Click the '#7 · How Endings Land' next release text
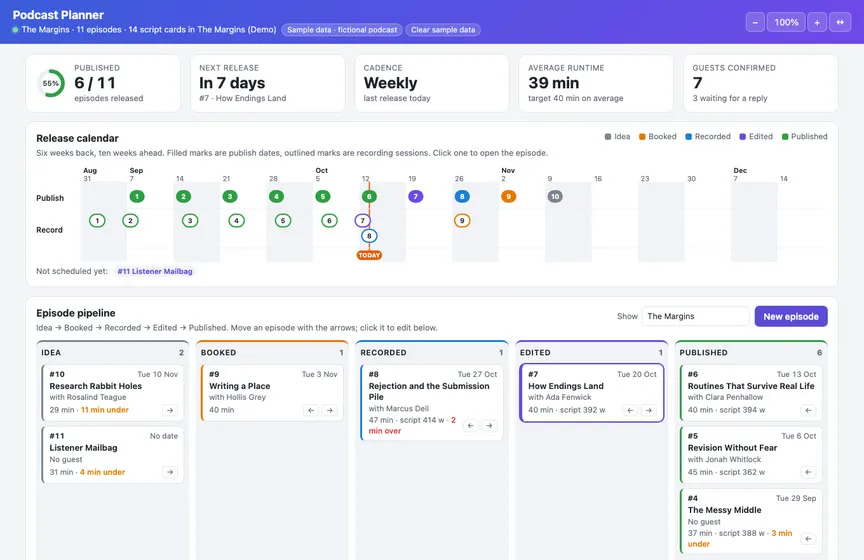The width and height of the screenshot is (864, 560). 242,98
